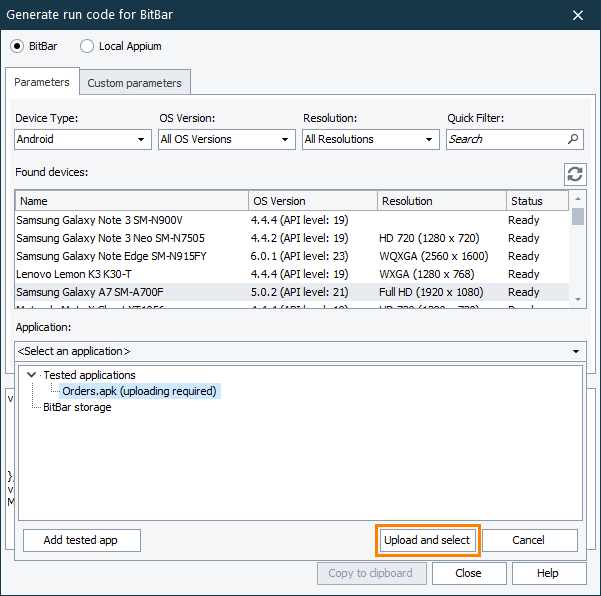This screenshot has width=601, height=596.
Task: Open the Resolution dropdown
Action: point(371,139)
